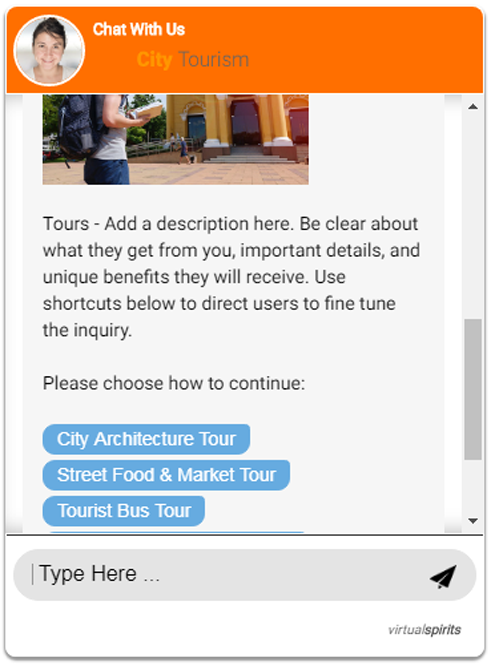Click the agent avatar photo
The height and width of the screenshot is (670, 494).
49,50
